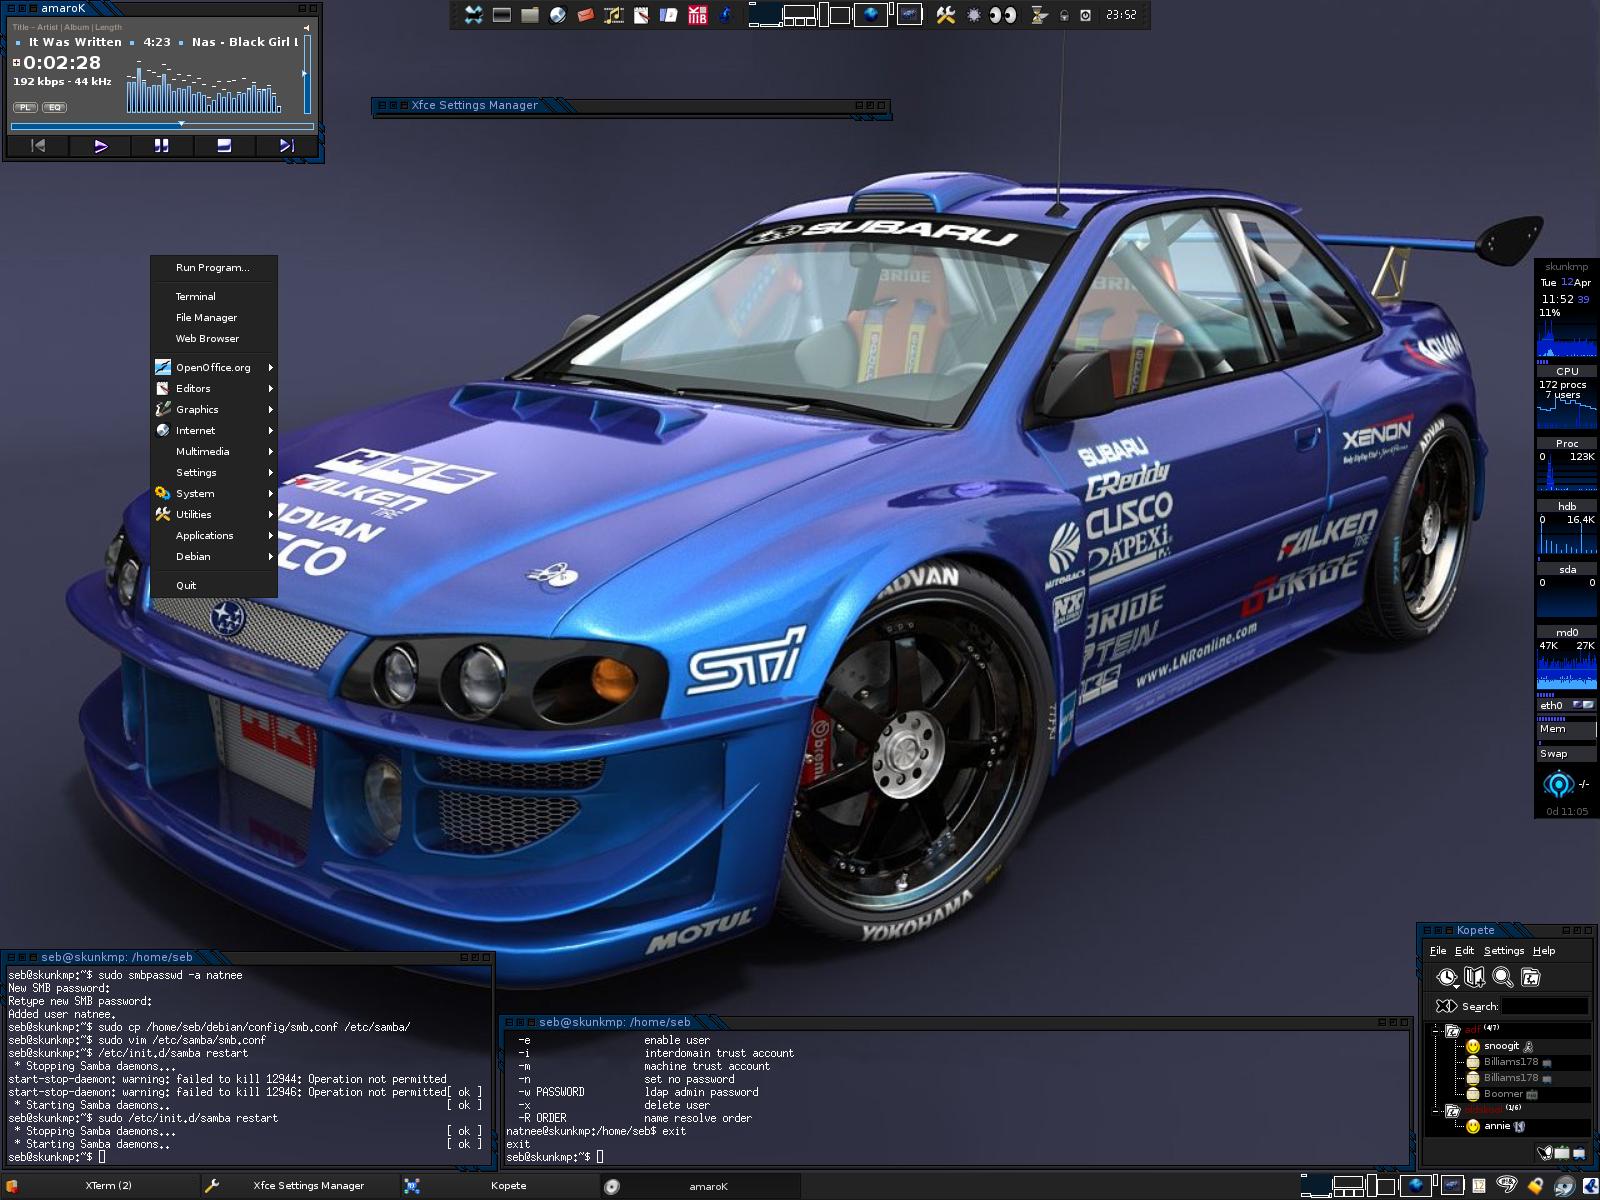Clear the Kopete search field icon
Viewport: 1600px width, 1200px height.
[x=1445, y=1006]
